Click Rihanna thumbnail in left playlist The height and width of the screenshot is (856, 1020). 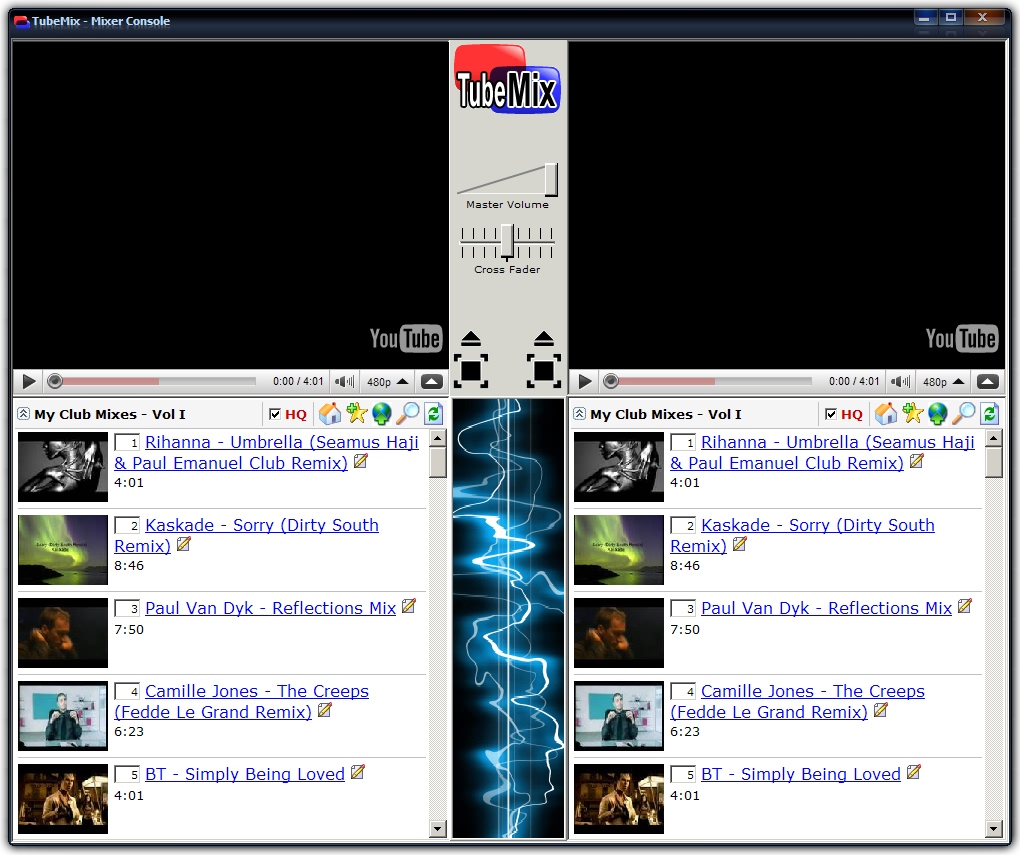click(x=62, y=466)
